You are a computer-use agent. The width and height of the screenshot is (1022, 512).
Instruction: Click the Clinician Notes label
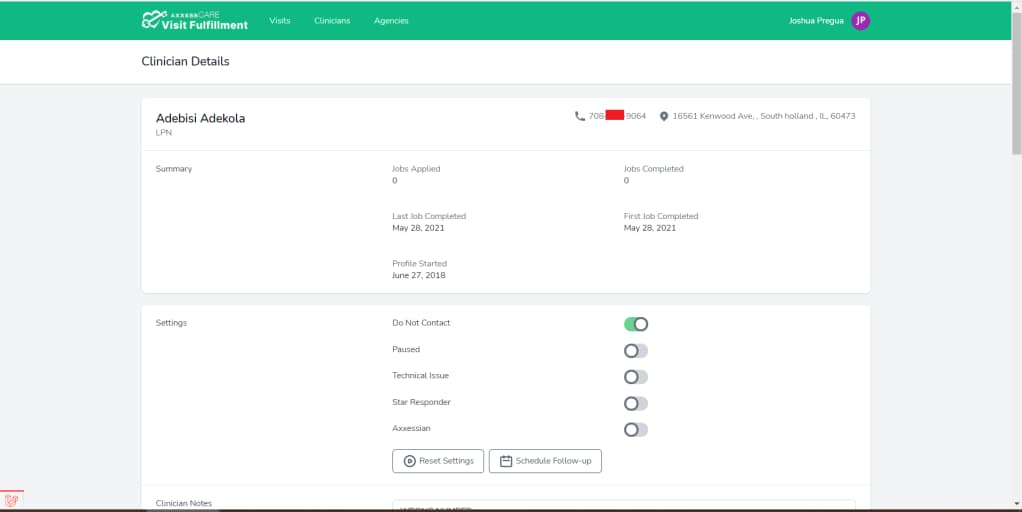click(183, 503)
